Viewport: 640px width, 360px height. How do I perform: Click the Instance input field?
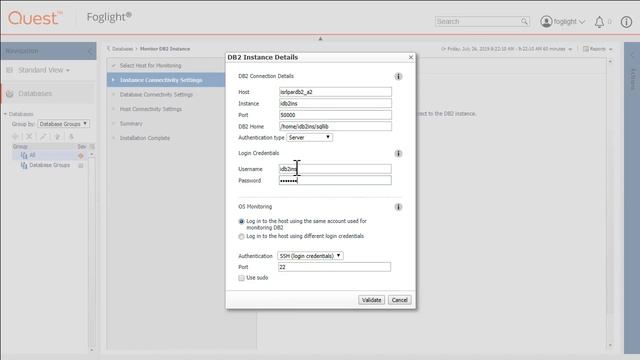pyautogui.click(x=335, y=103)
